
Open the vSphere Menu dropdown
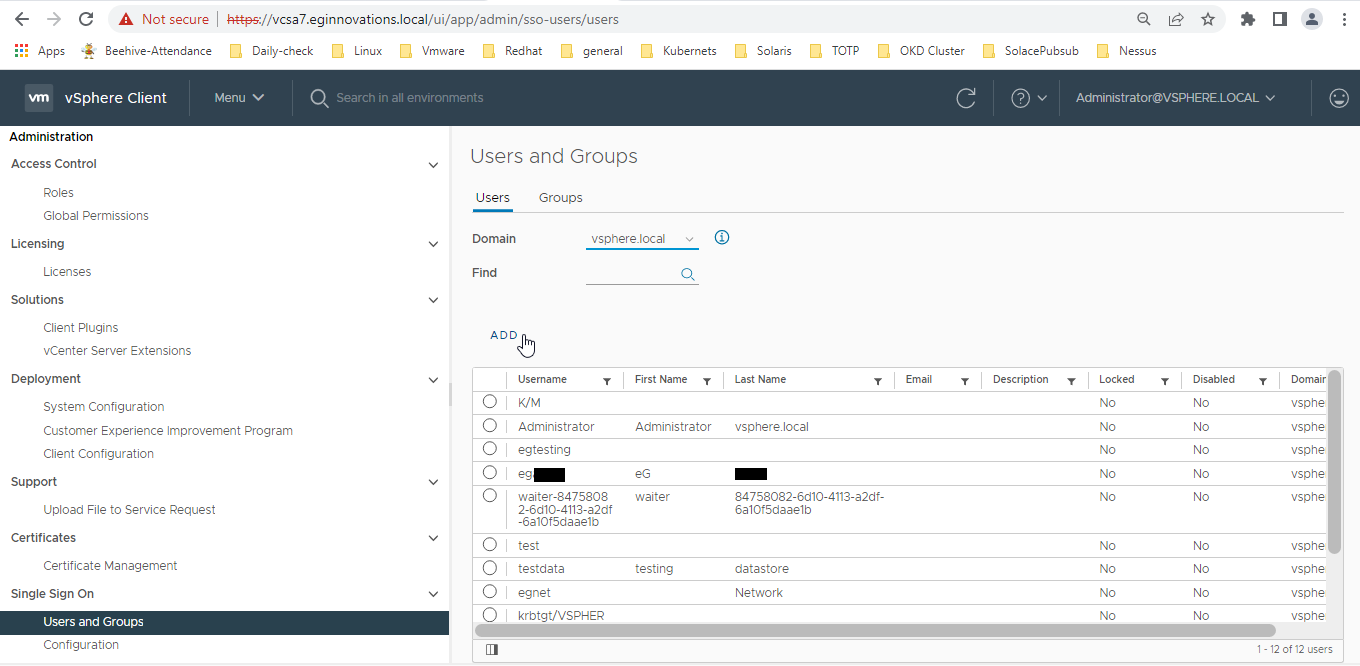tap(240, 98)
